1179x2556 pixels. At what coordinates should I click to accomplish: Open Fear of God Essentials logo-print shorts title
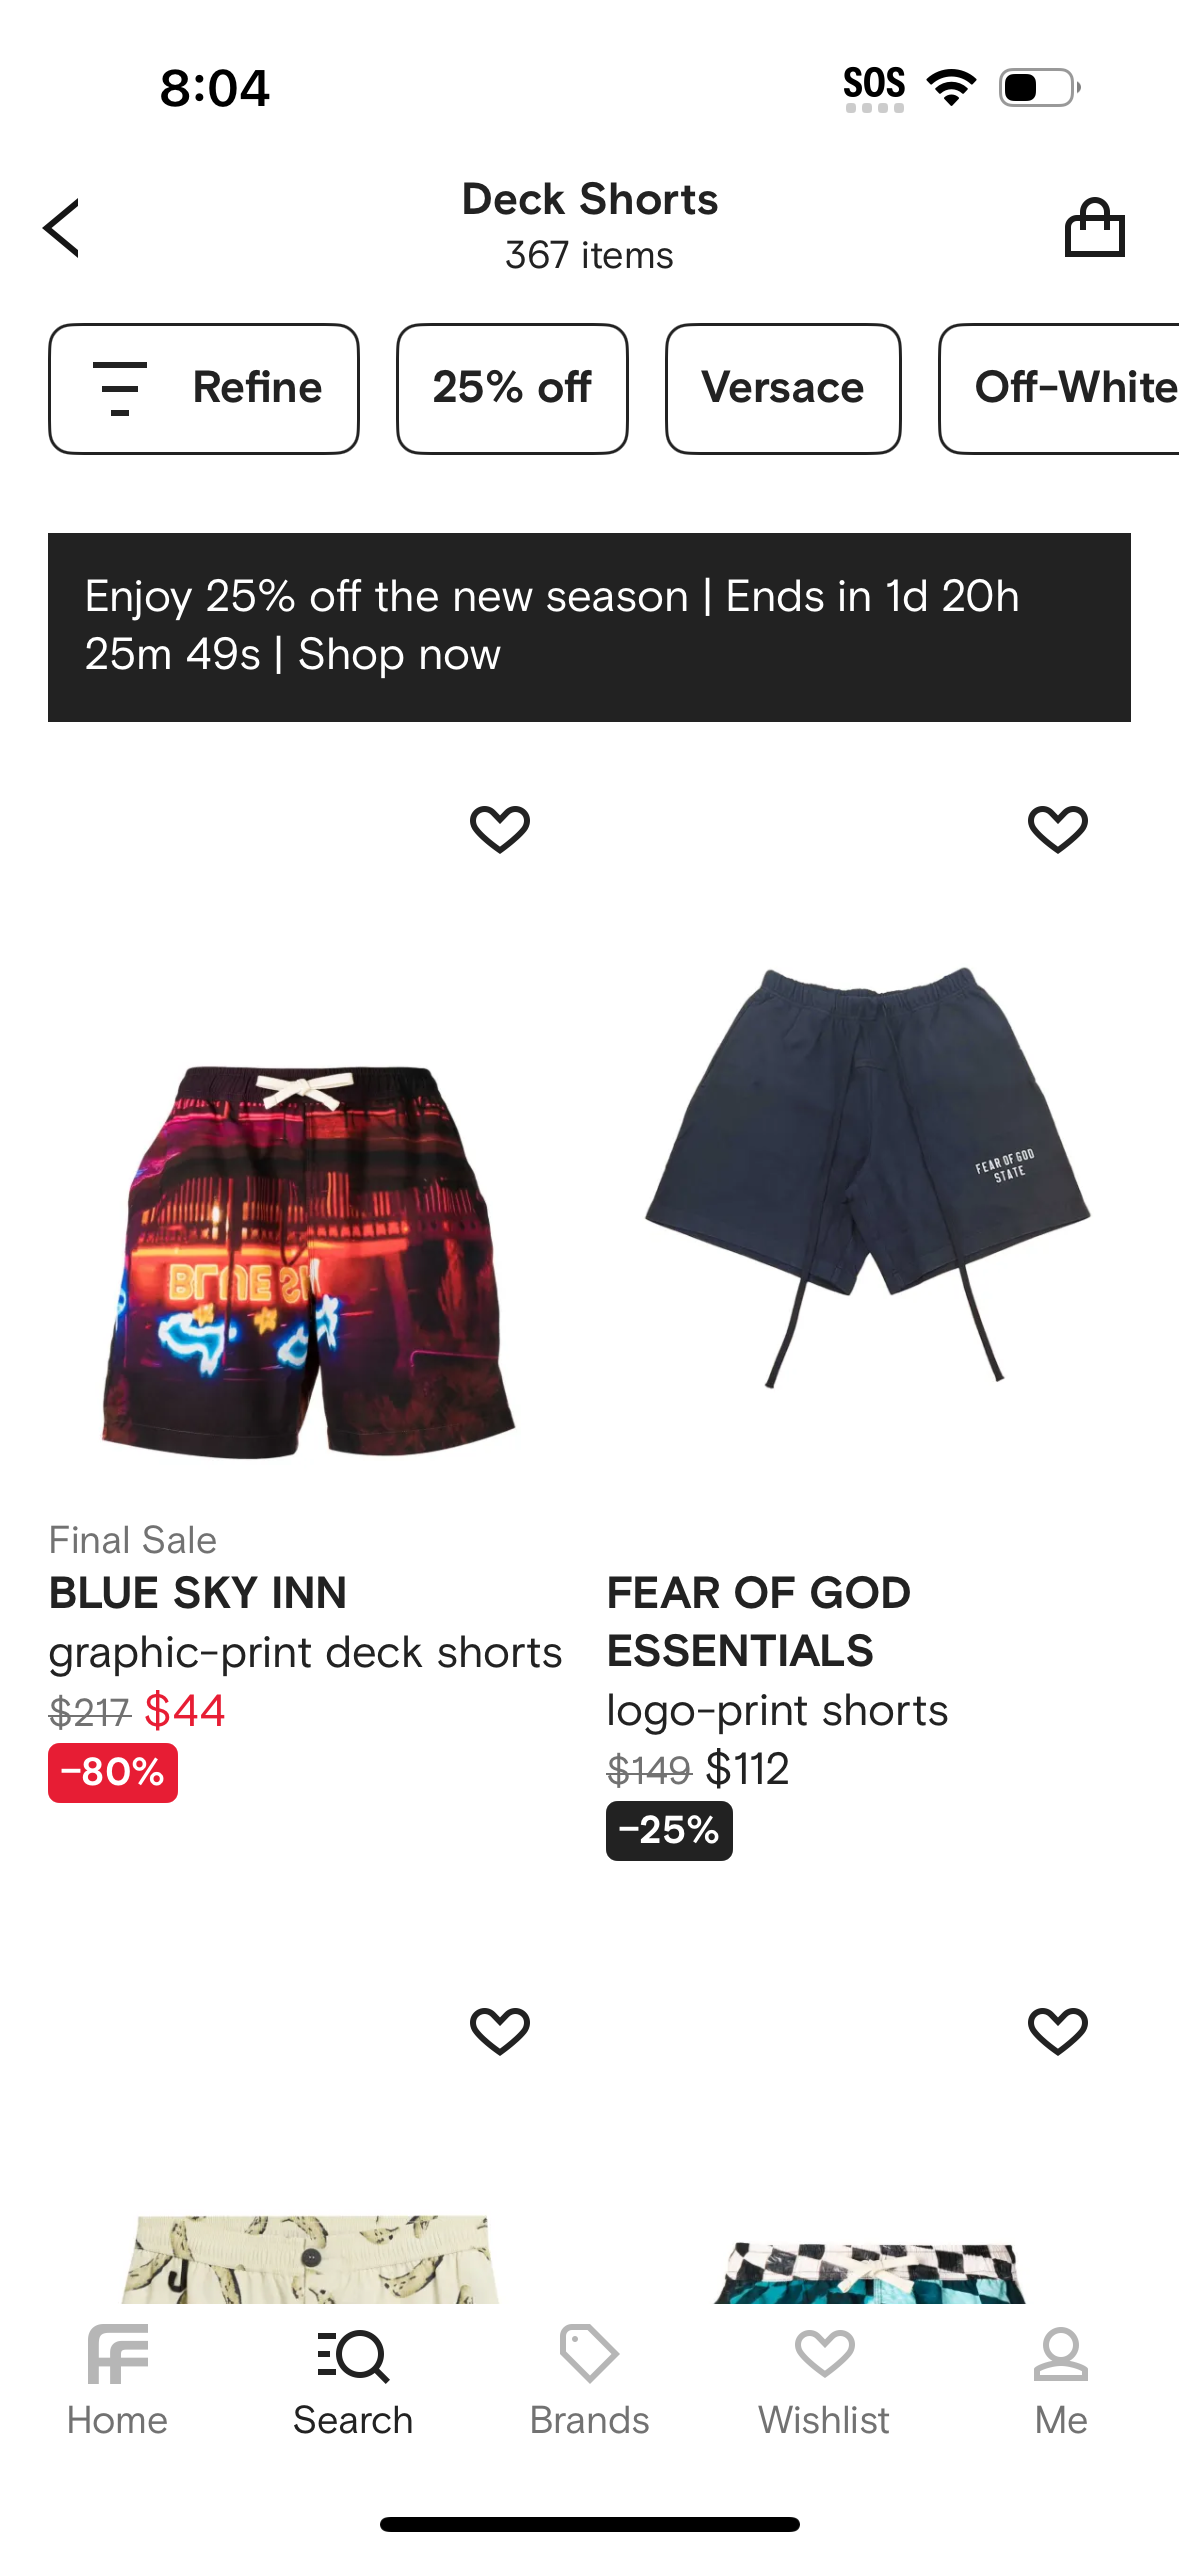[777, 1651]
